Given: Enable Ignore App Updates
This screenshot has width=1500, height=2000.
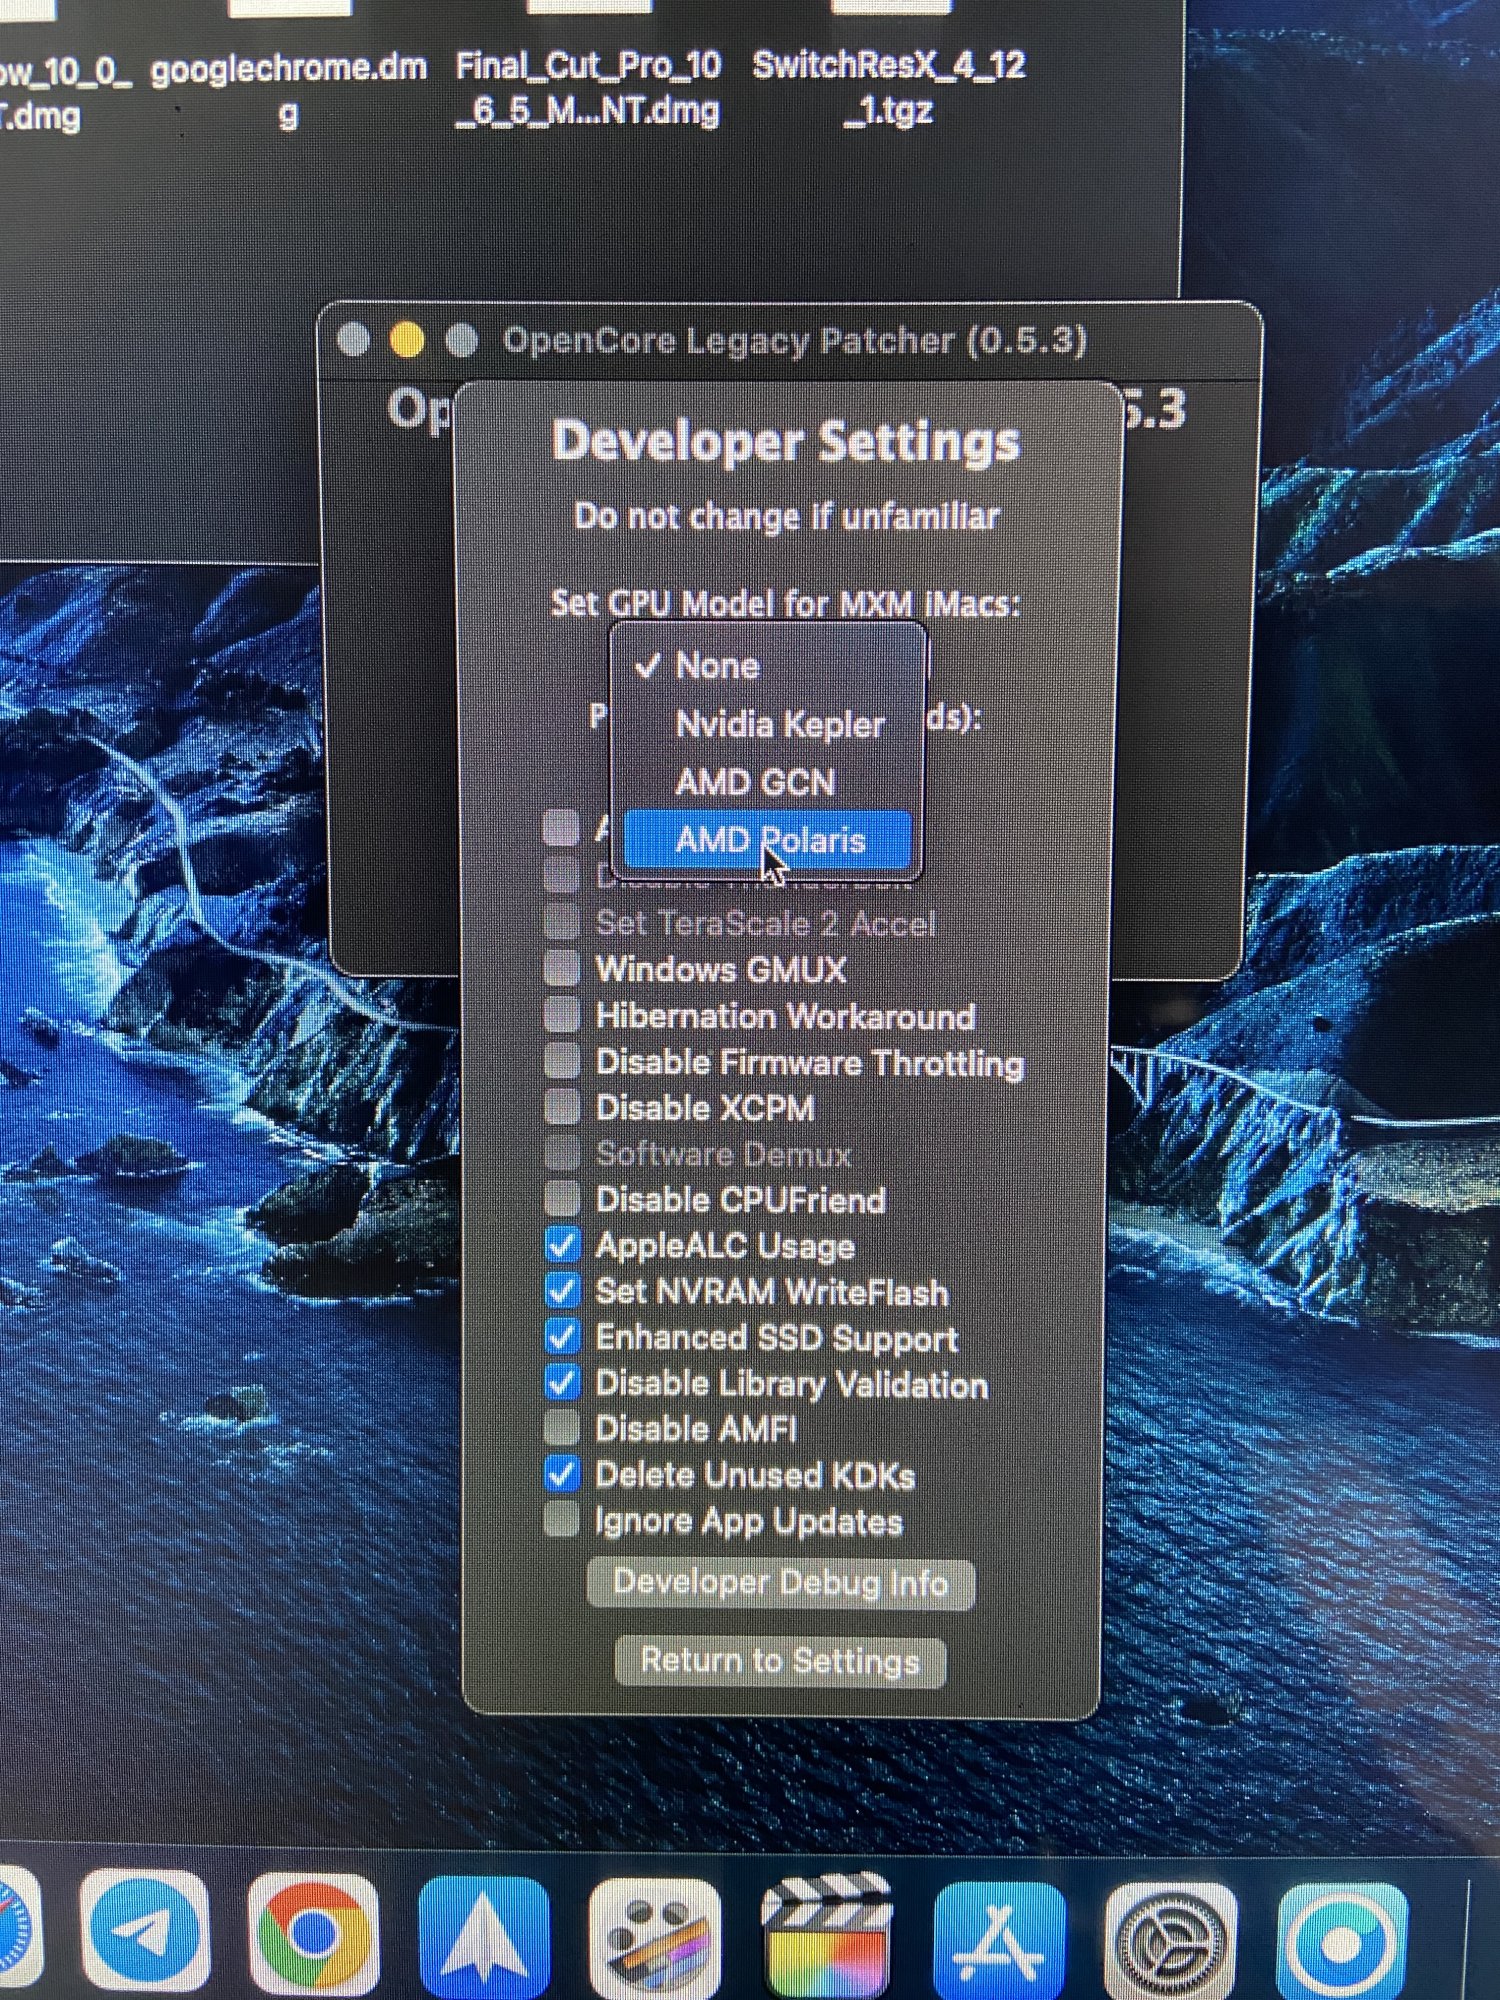Looking at the screenshot, I should click(x=562, y=1520).
